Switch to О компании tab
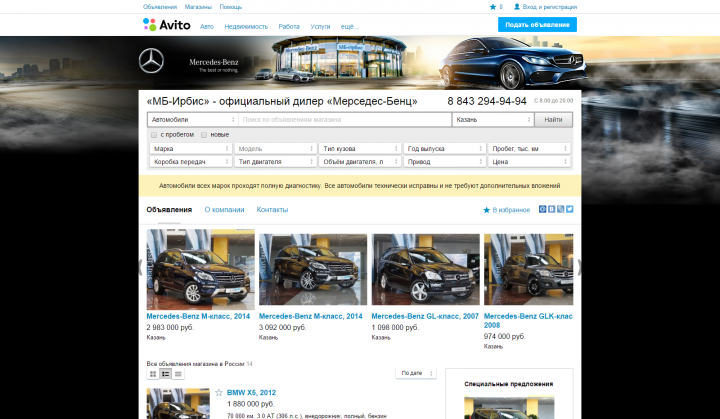Screen dimensions: 720x419 click(x=224, y=210)
